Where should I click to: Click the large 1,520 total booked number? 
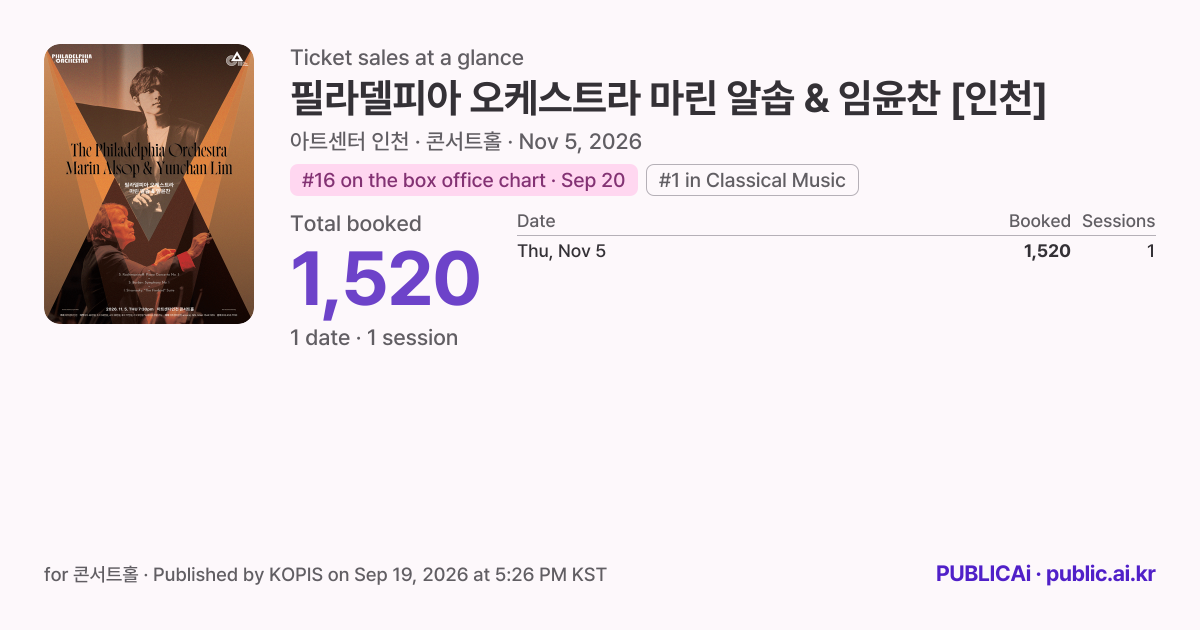point(385,279)
